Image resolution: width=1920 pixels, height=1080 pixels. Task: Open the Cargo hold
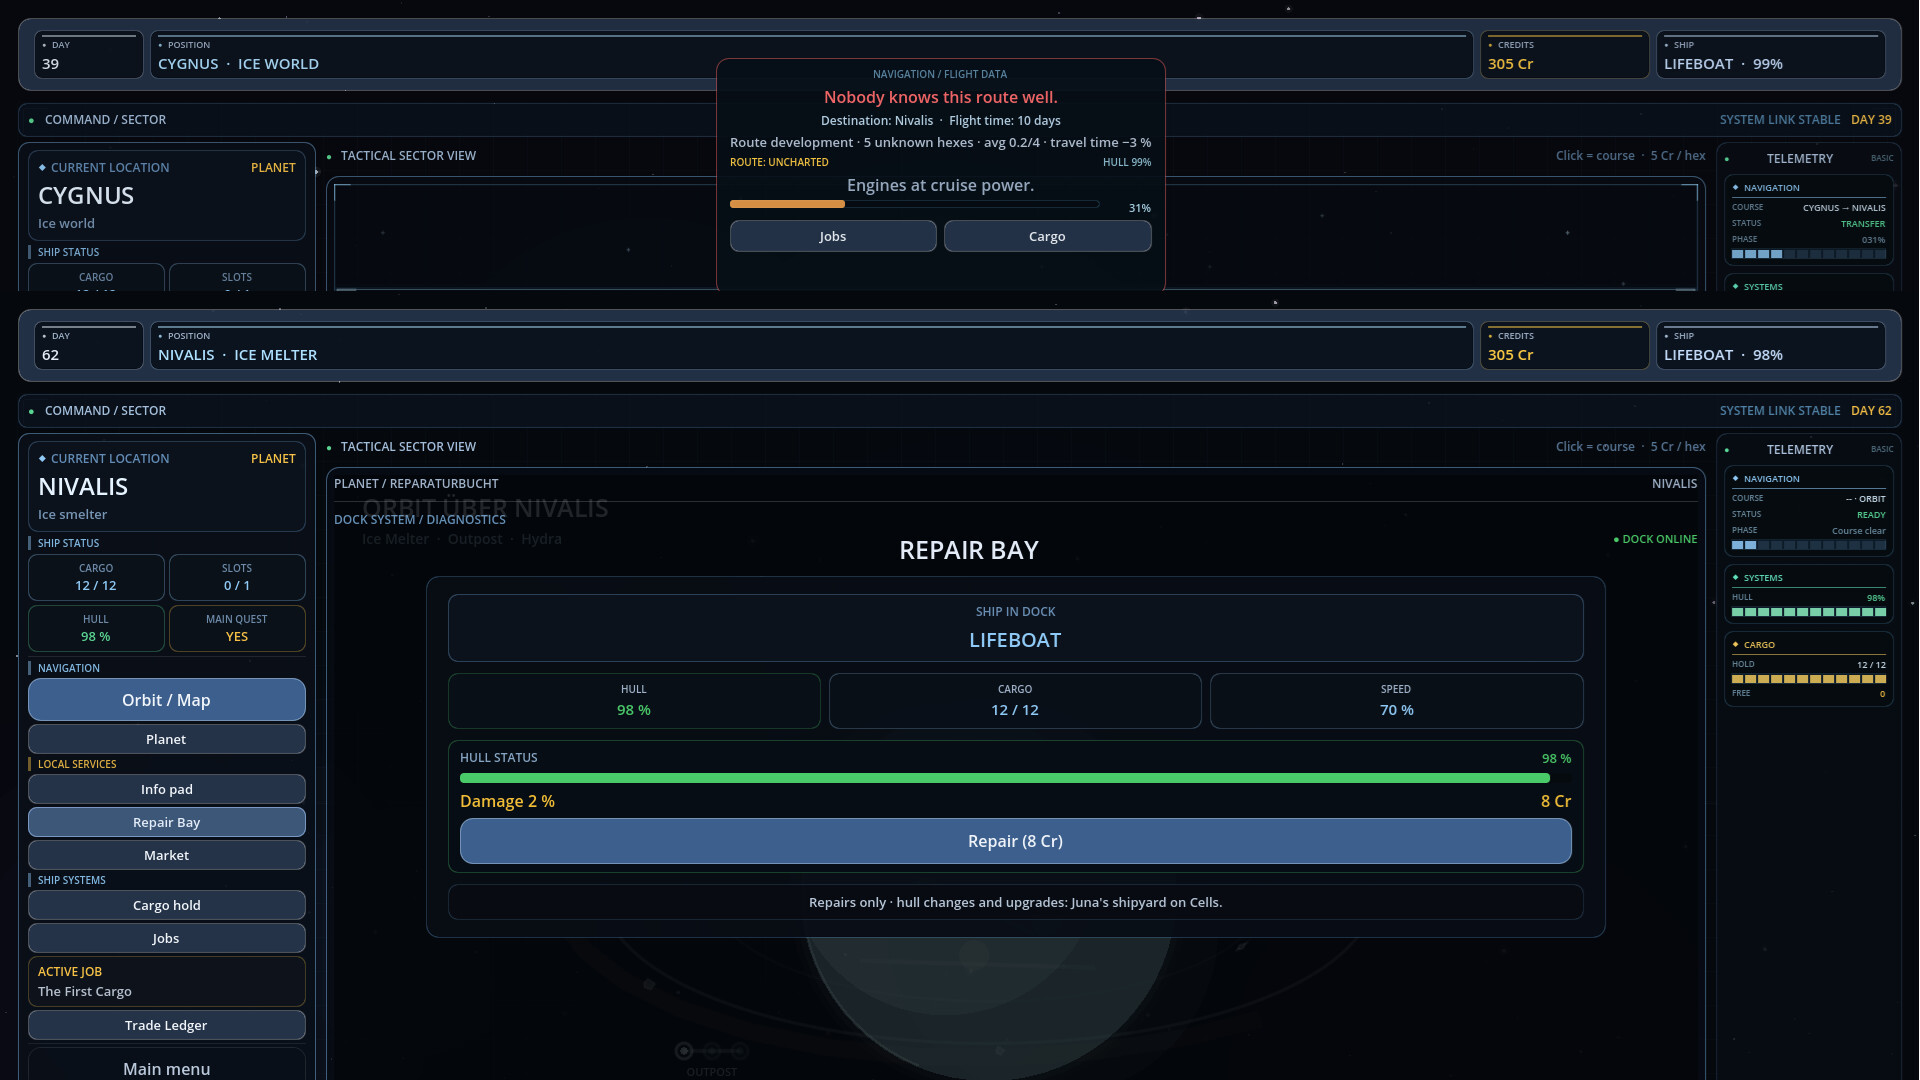[x=167, y=905]
